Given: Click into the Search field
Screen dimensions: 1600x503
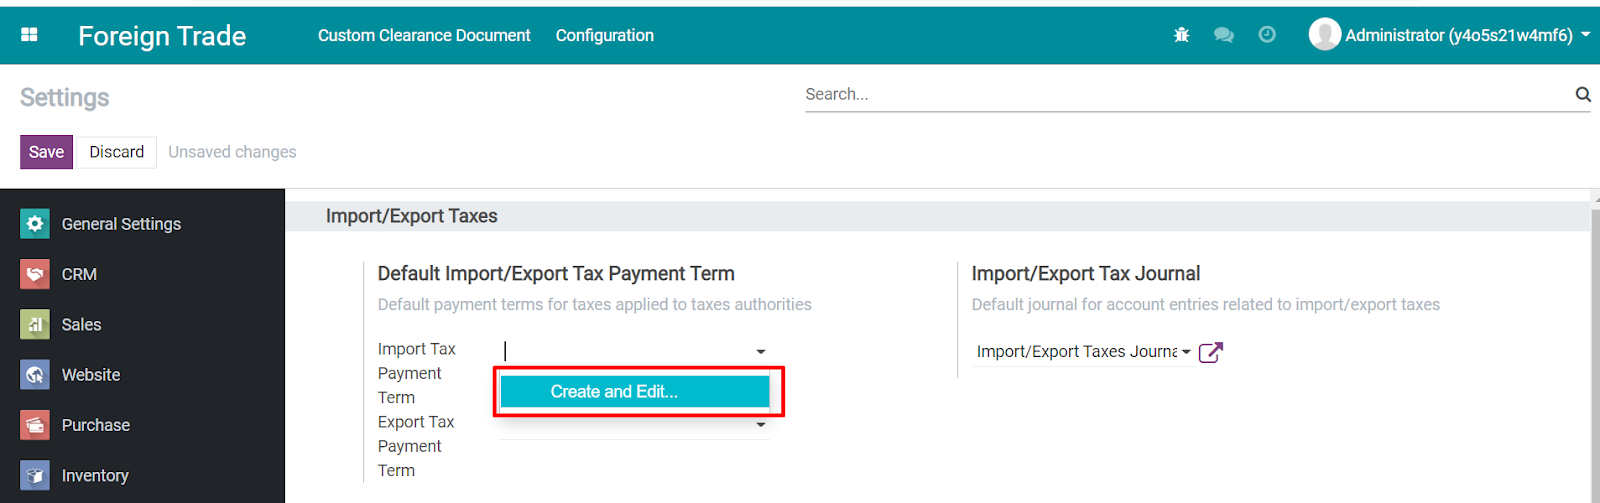Looking at the screenshot, I should tap(1188, 94).
